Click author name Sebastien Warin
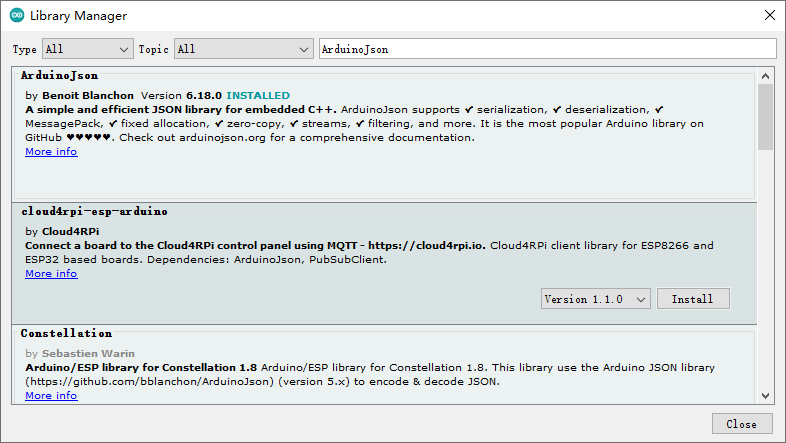This screenshot has height=443, width=786. [88, 353]
